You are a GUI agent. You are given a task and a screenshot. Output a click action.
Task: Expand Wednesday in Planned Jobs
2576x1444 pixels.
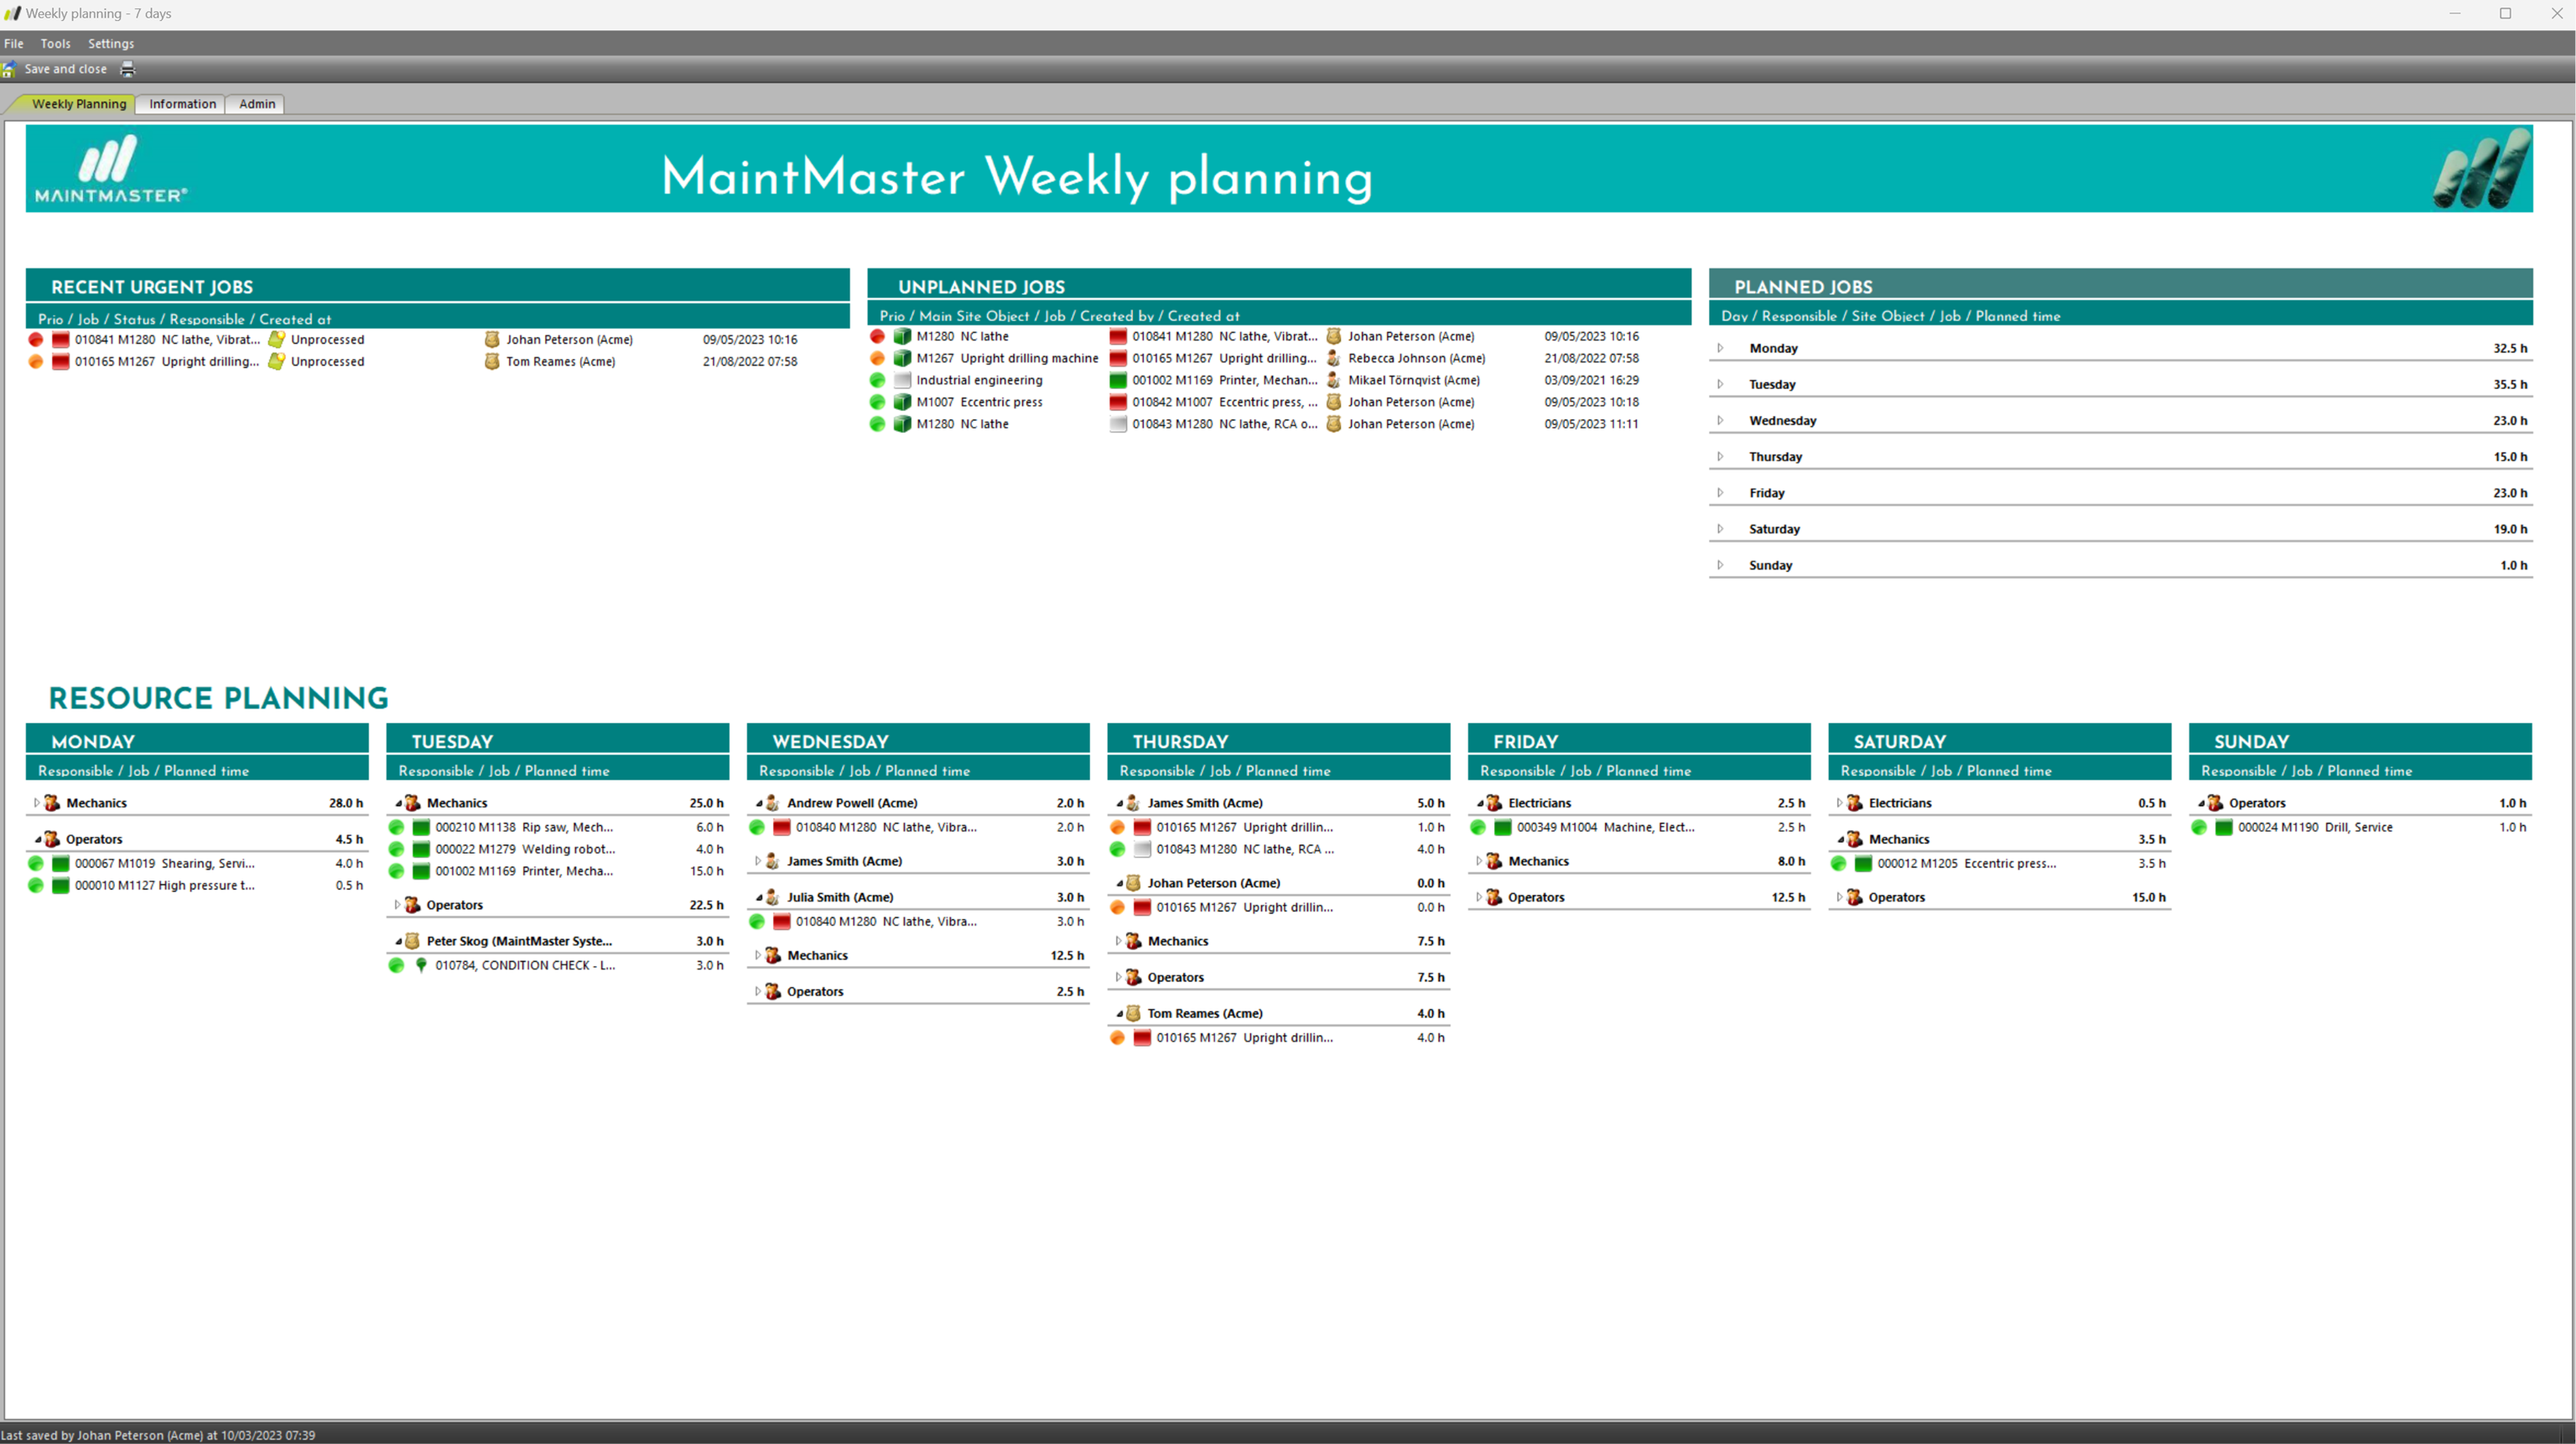click(1720, 420)
